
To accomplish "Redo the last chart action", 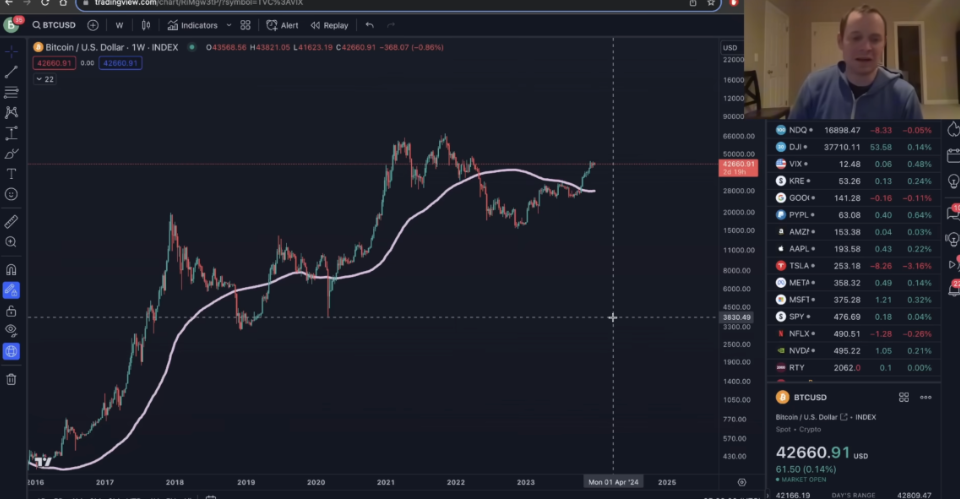I will [x=391, y=25].
